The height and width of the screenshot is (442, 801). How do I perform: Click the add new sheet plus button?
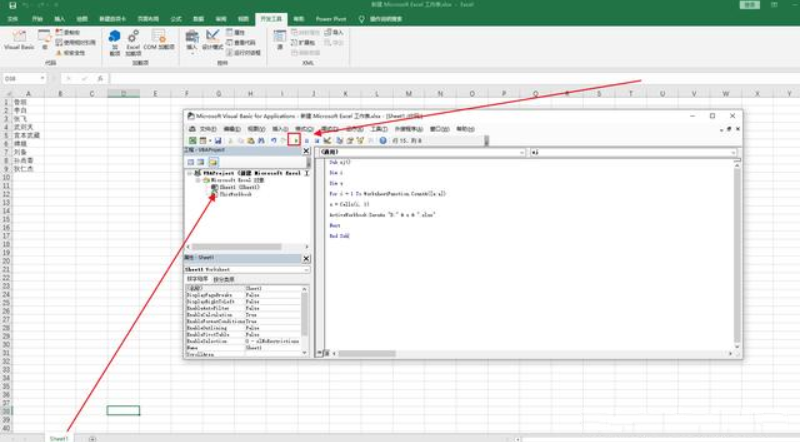click(91, 437)
